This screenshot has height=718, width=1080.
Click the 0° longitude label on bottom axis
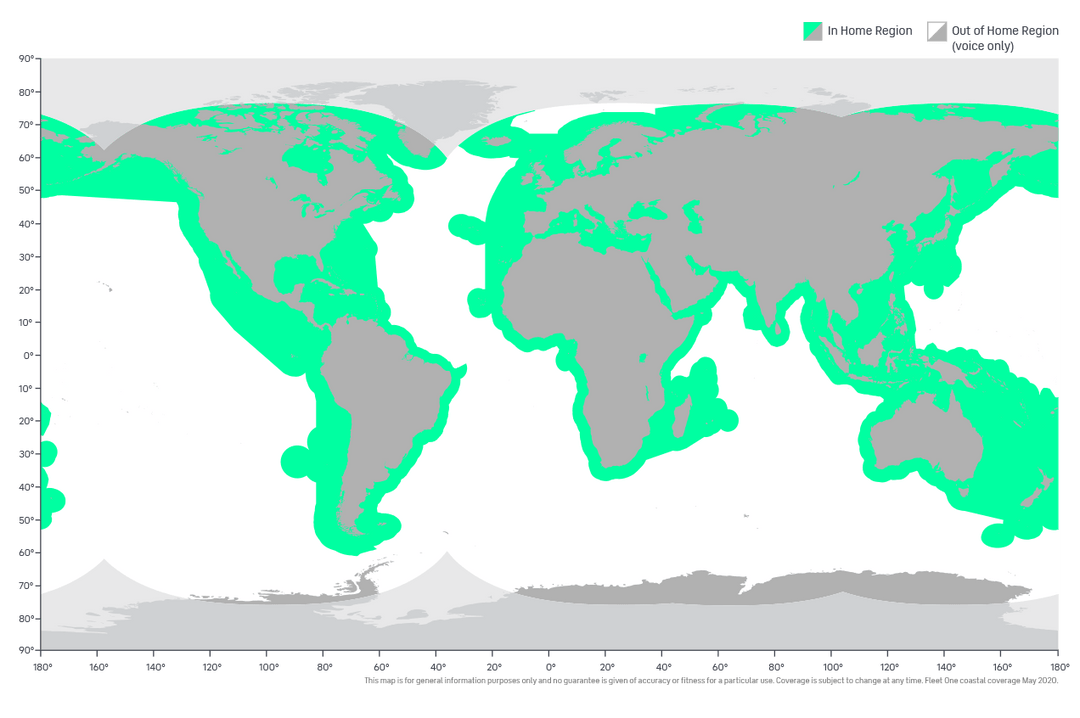tap(550, 665)
